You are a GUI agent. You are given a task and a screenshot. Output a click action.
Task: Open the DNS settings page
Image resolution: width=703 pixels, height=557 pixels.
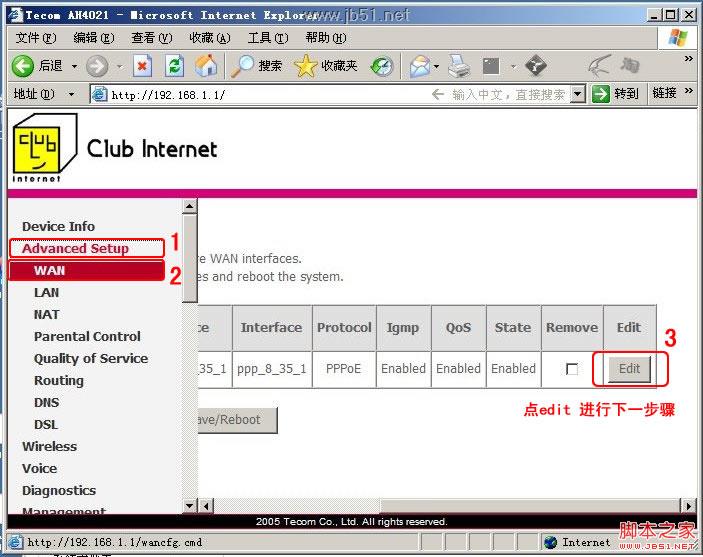coord(46,402)
